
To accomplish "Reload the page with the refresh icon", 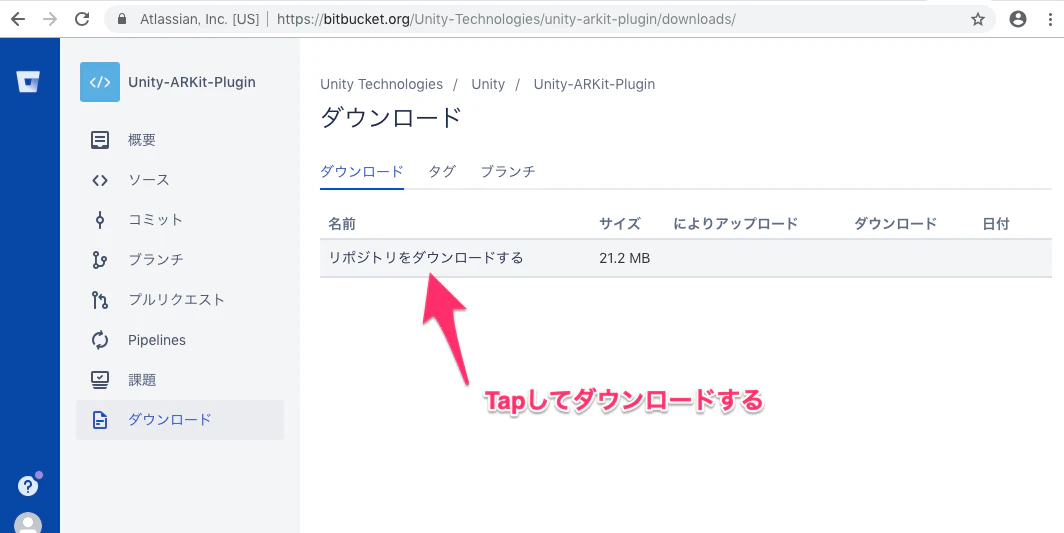I will coord(82,19).
